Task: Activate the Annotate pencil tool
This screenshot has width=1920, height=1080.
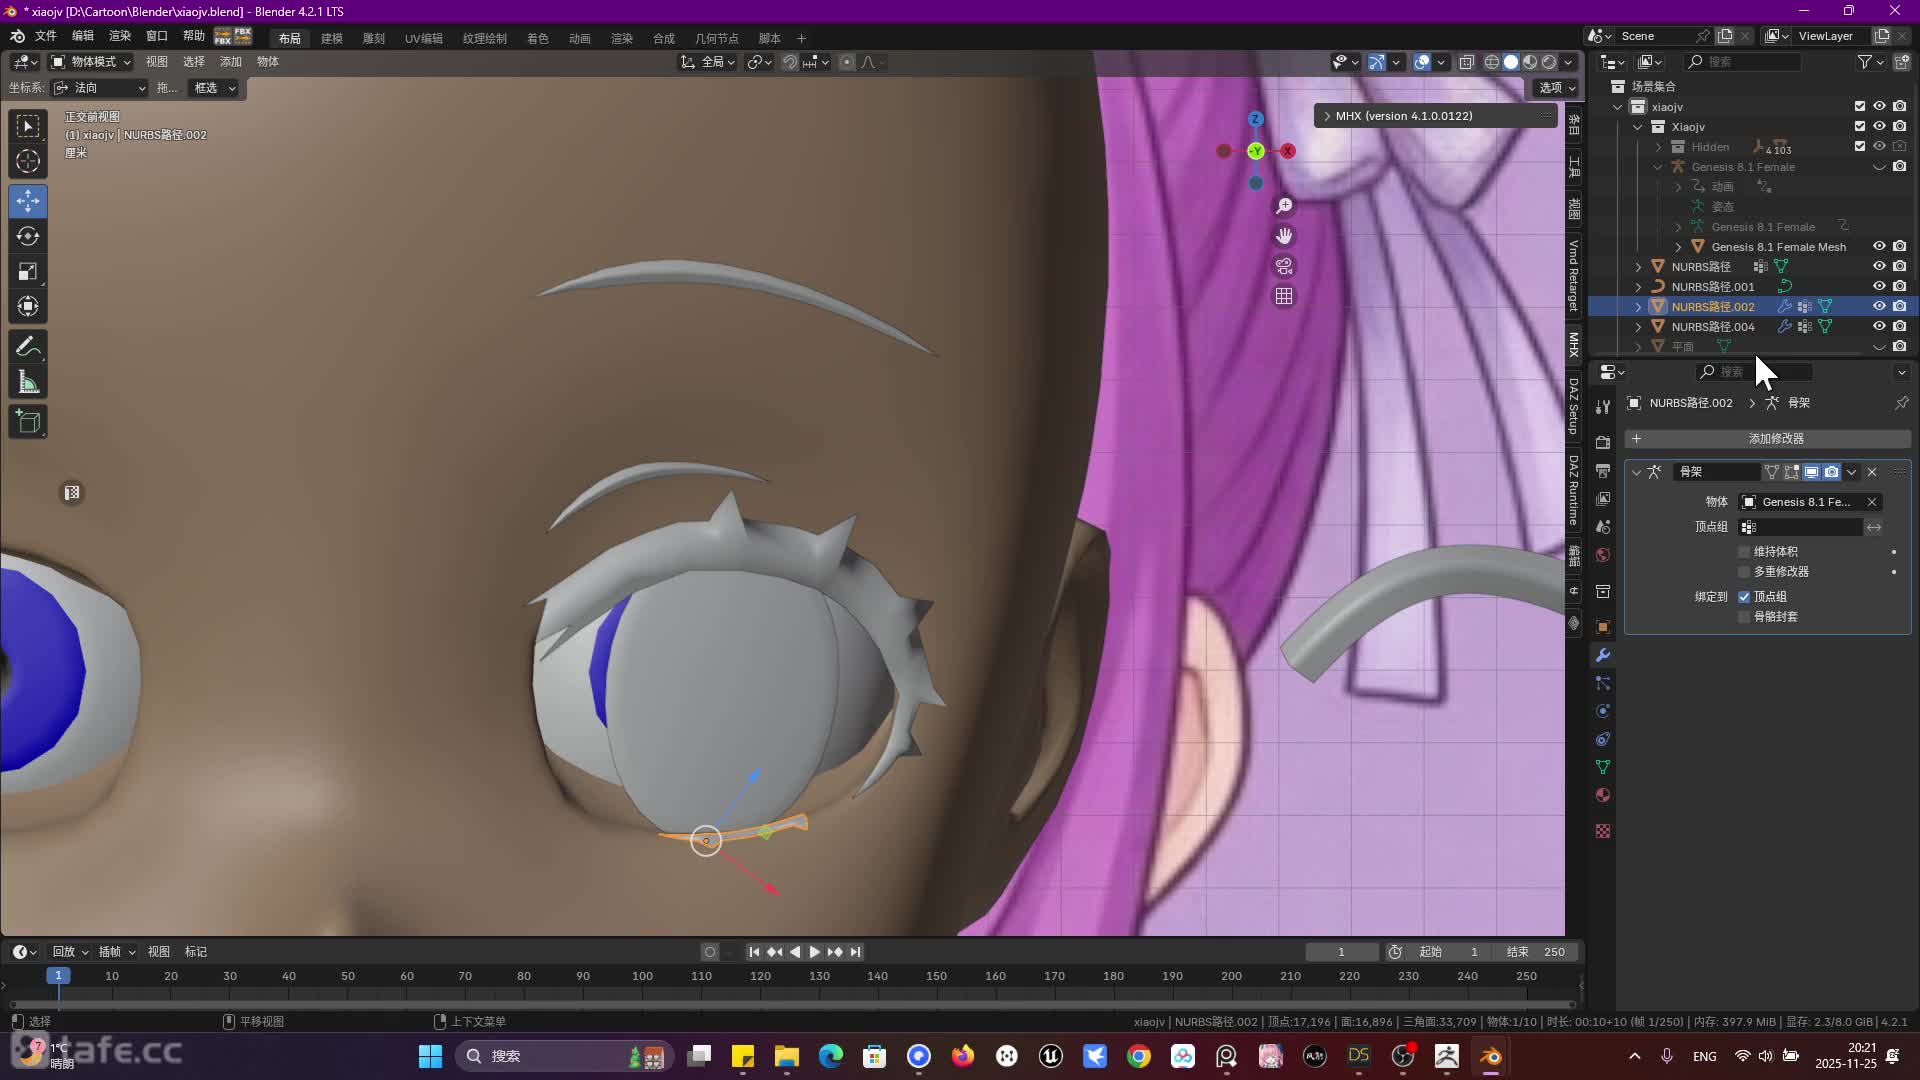Action: (28, 347)
